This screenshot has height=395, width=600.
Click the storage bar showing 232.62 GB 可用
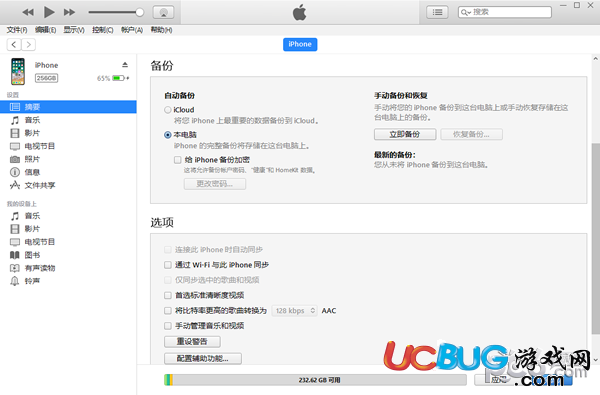[315, 380]
